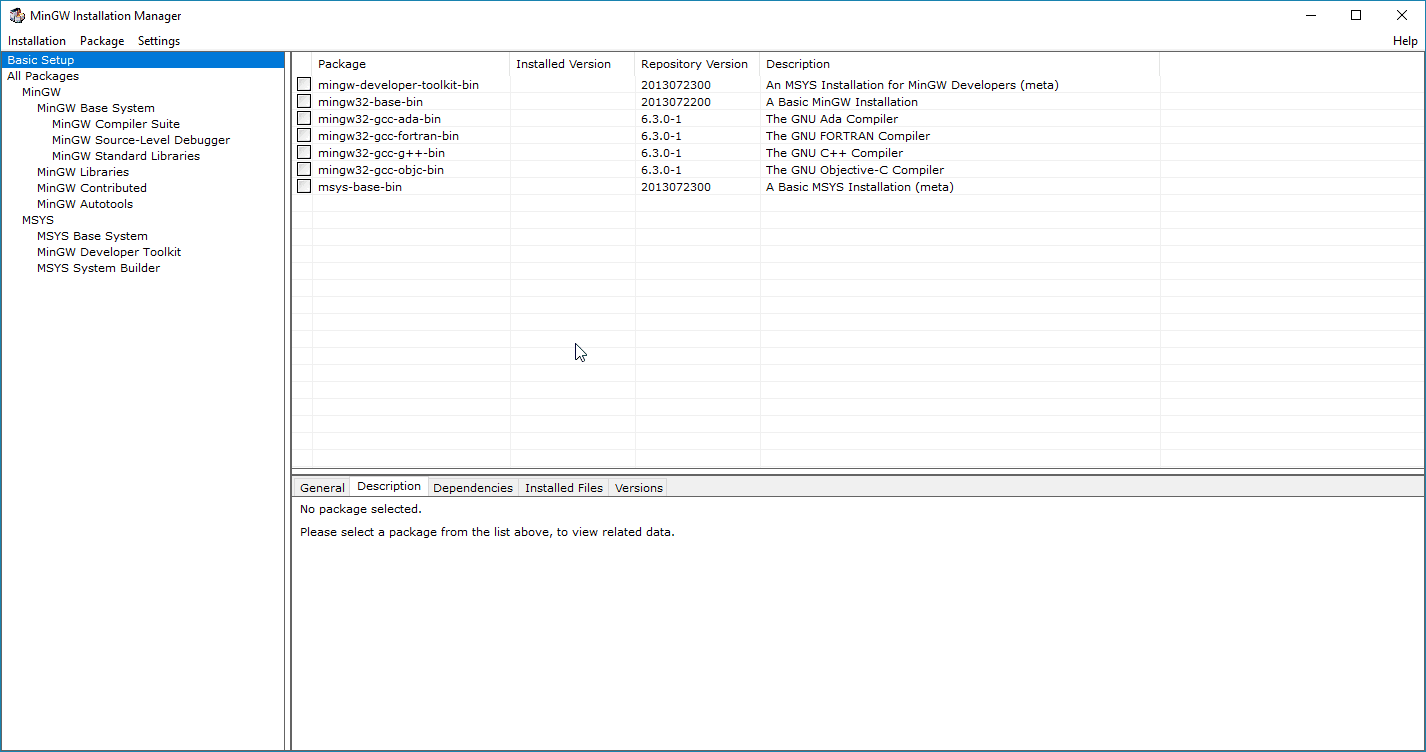Image resolution: width=1426 pixels, height=752 pixels.
Task: Click description 'The GNU FORTRAN Compiler'
Action: pyautogui.click(x=848, y=136)
